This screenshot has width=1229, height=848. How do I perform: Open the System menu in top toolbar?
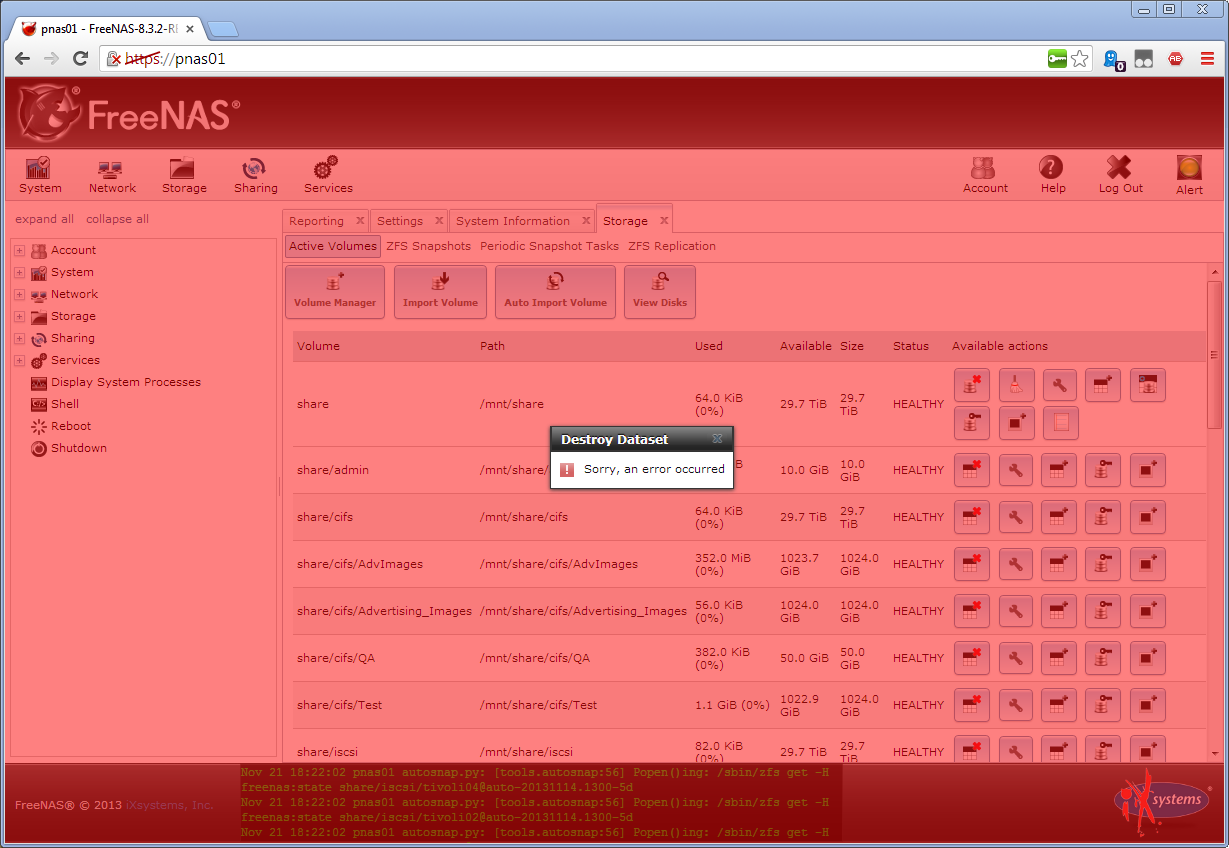(x=40, y=175)
